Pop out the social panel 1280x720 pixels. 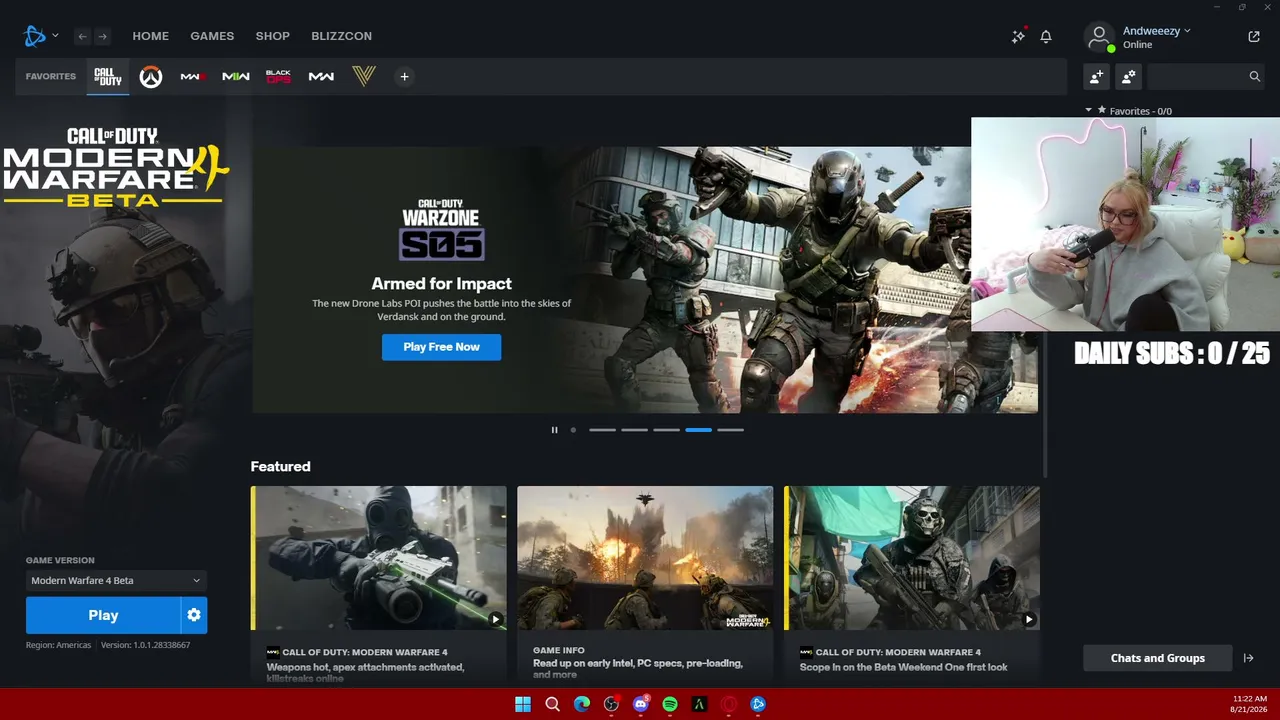pos(1254,36)
